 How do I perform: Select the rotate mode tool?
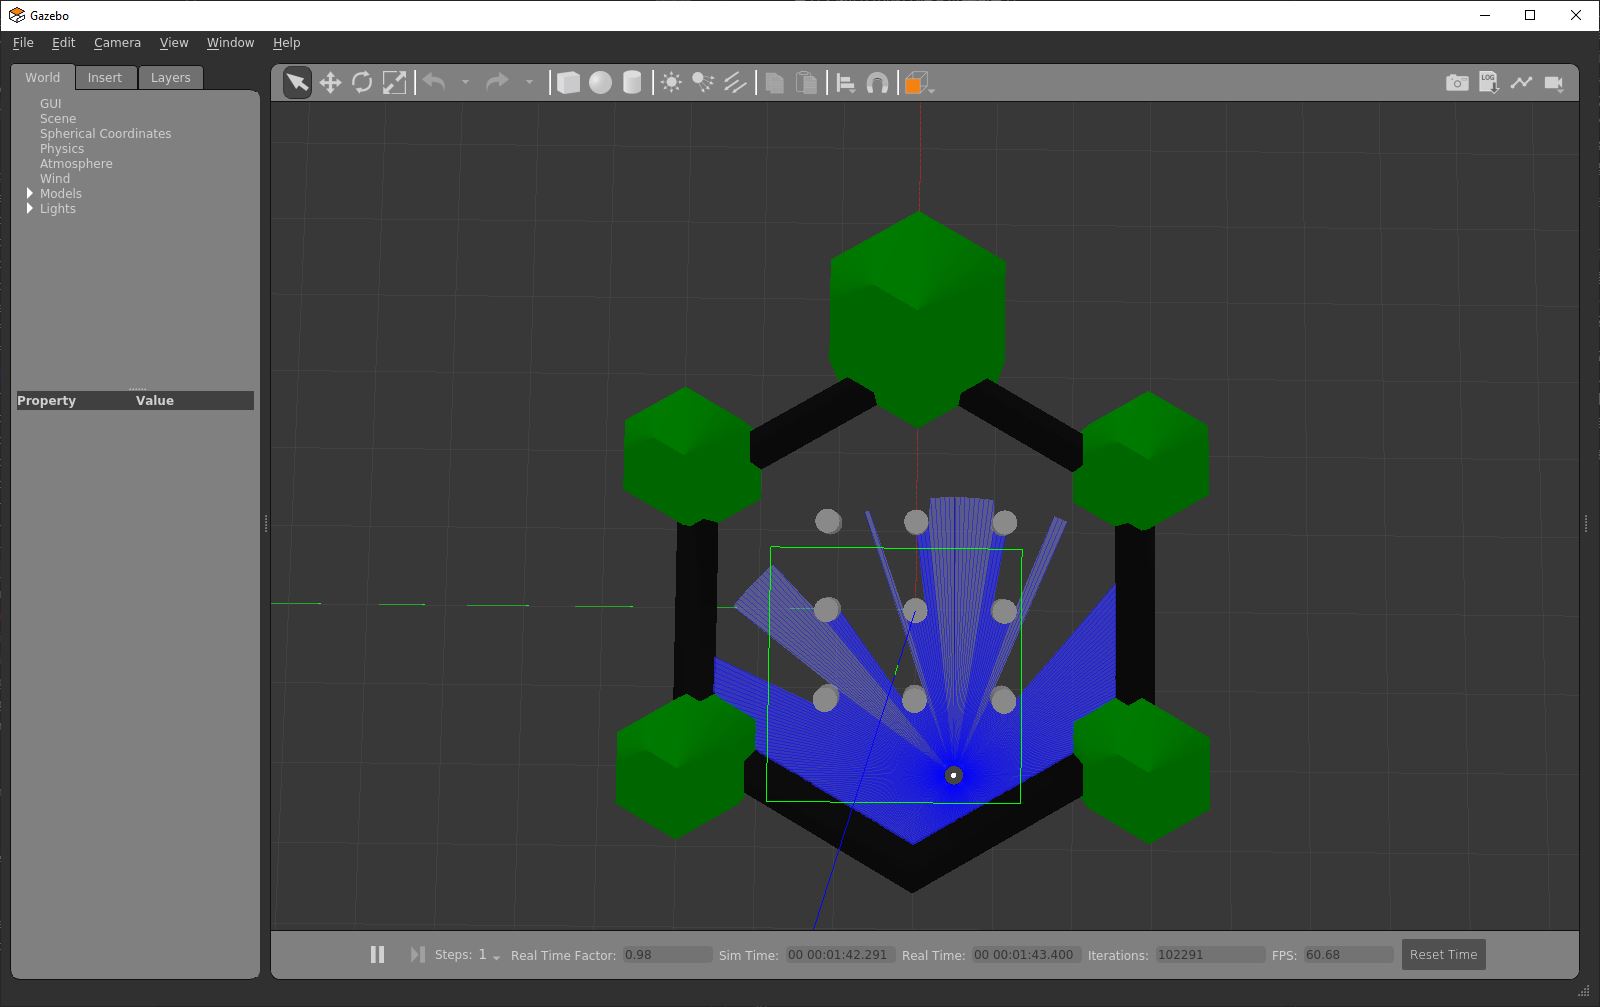pyautogui.click(x=362, y=83)
